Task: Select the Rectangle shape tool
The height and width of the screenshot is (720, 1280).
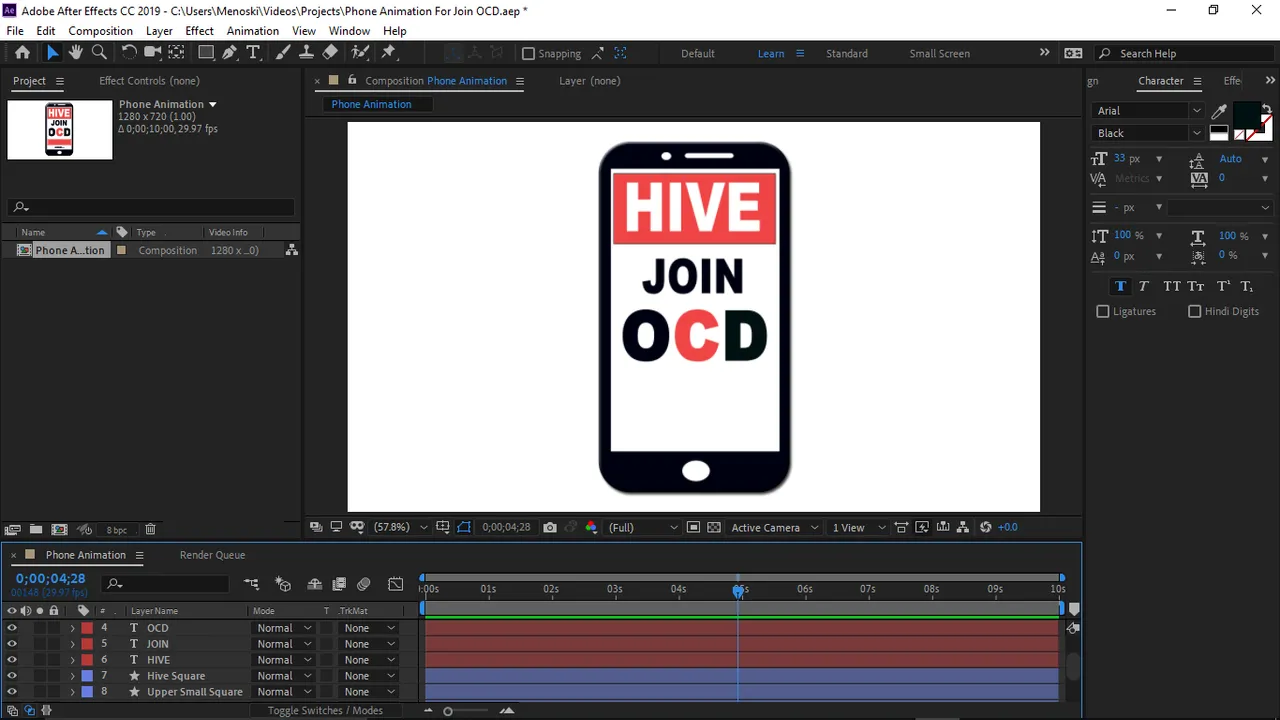Action: pos(206,53)
